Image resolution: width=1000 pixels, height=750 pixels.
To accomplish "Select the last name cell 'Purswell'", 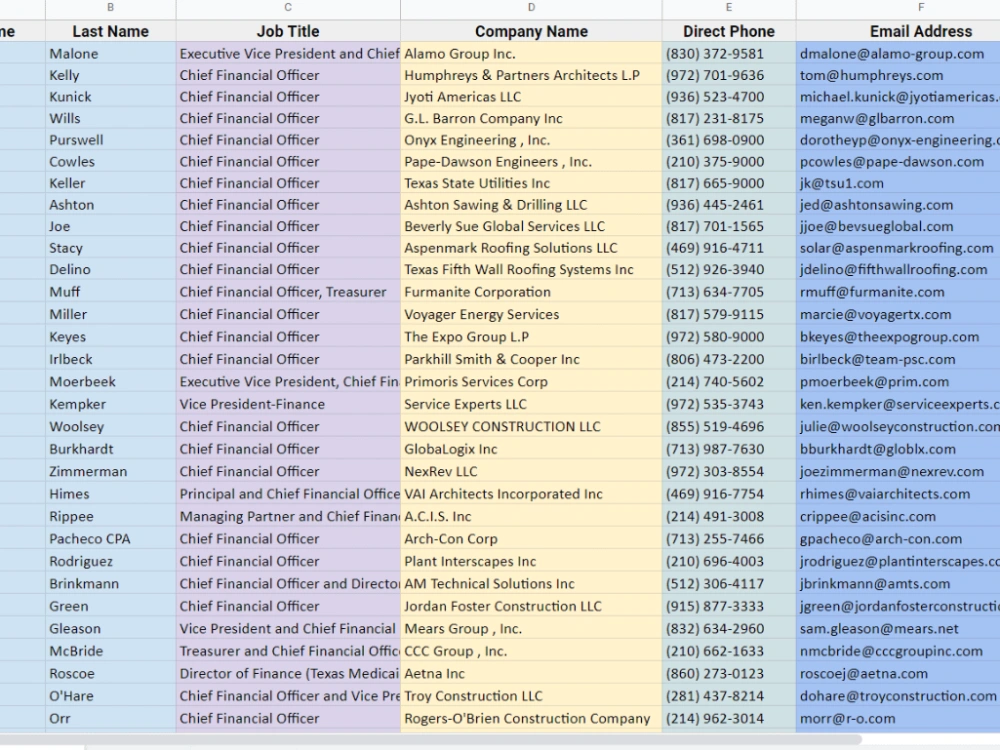I will (x=110, y=140).
